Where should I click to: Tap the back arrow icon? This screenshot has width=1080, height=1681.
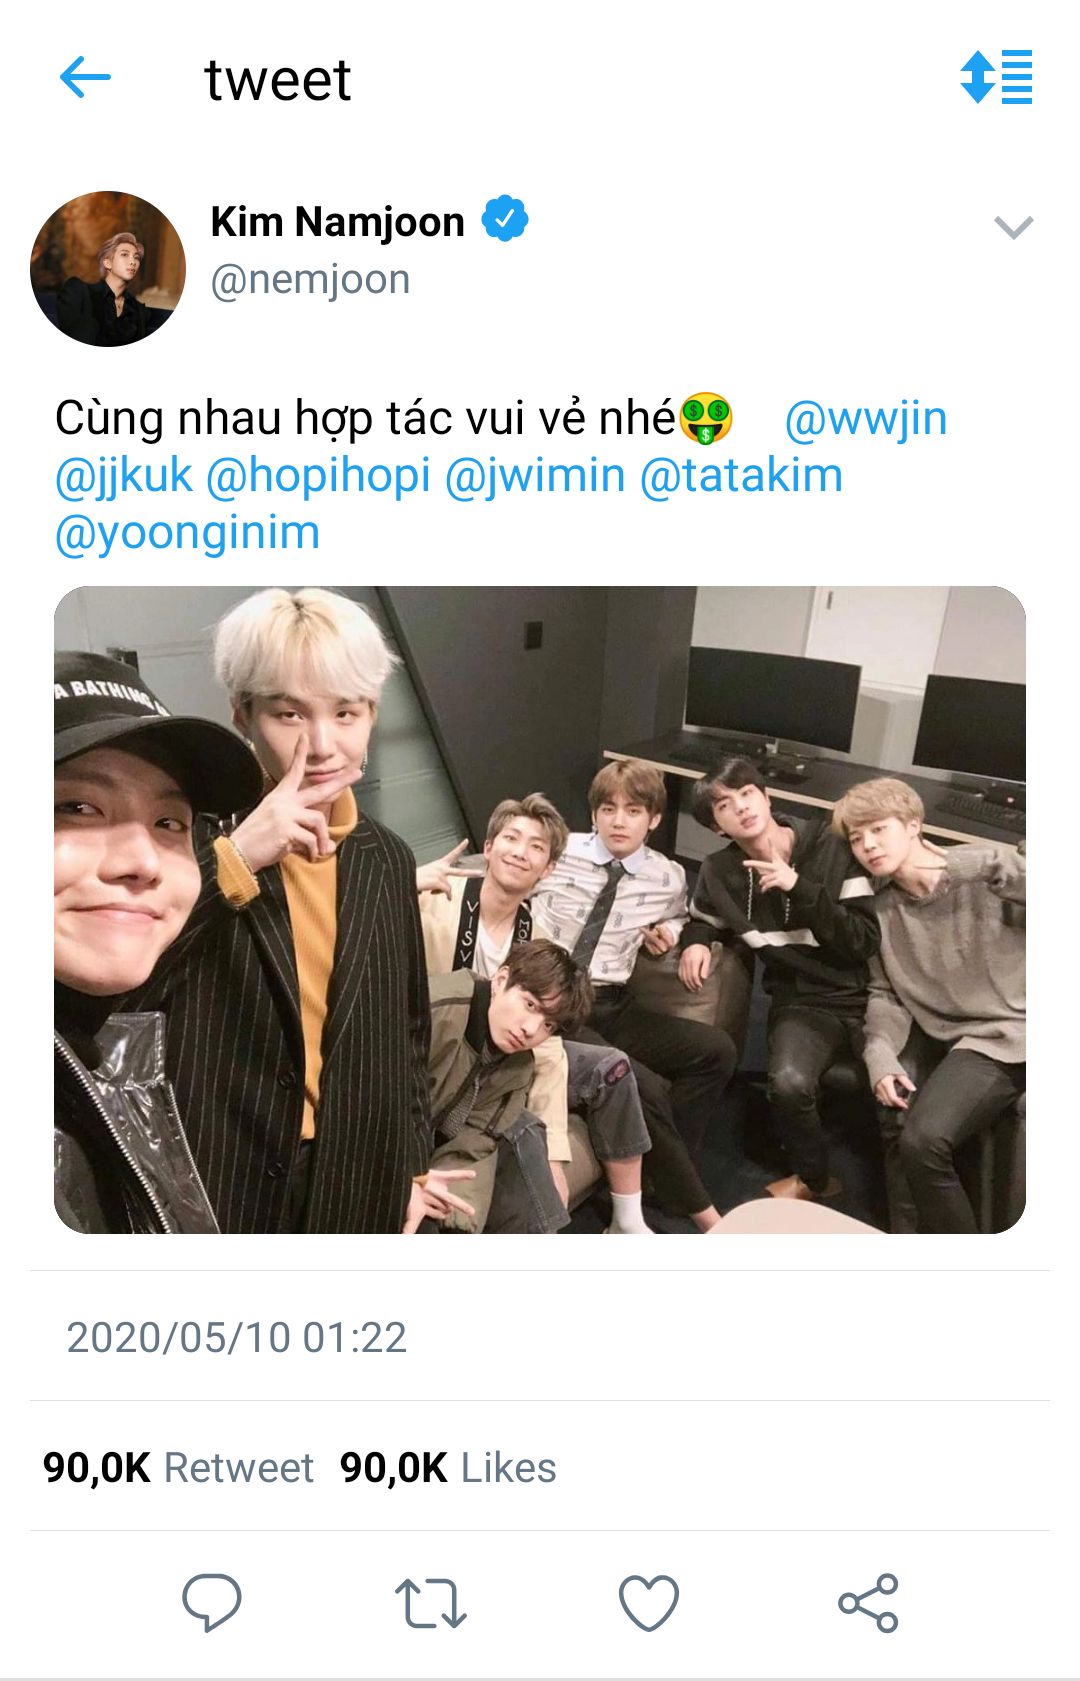(x=85, y=78)
